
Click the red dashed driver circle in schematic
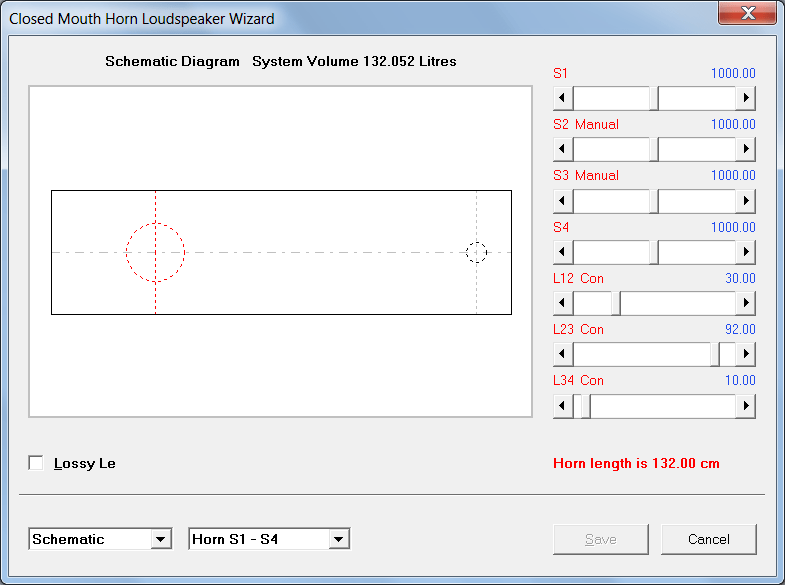[x=155, y=252]
